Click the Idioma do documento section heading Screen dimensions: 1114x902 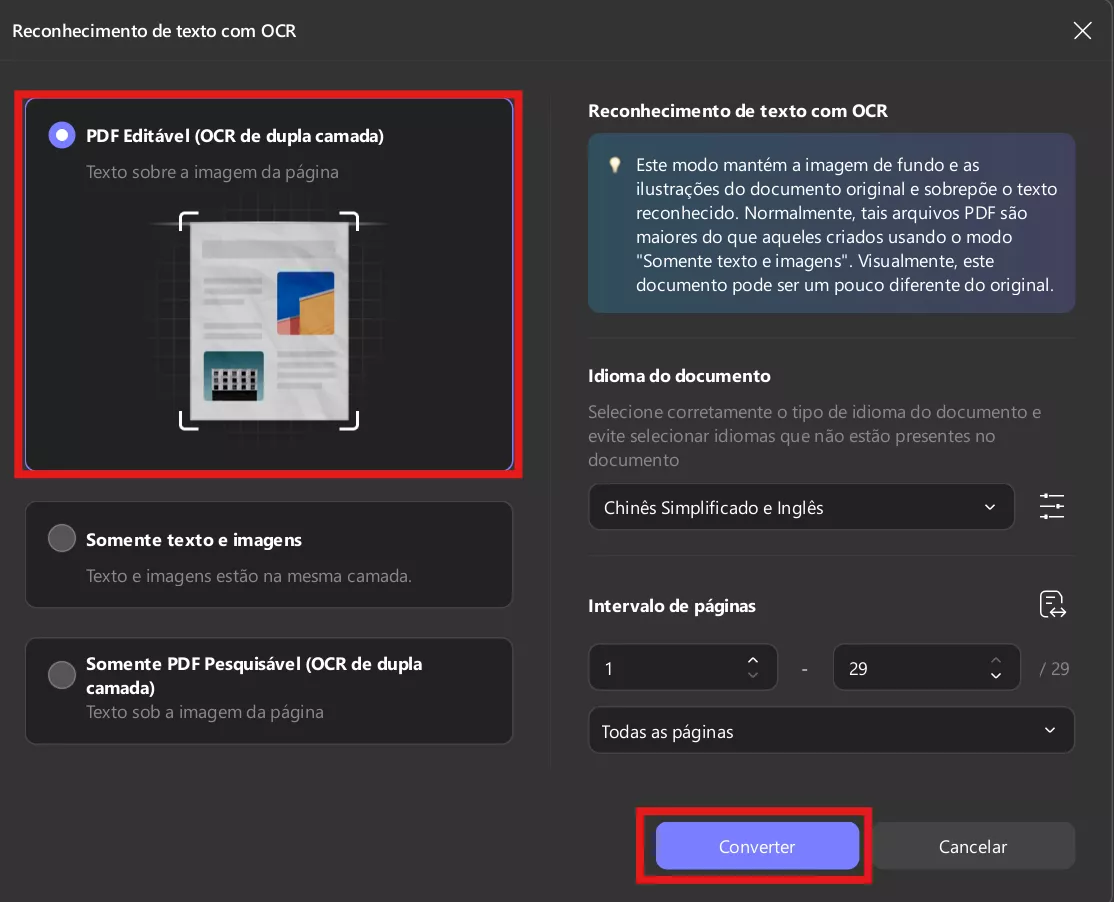(679, 375)
